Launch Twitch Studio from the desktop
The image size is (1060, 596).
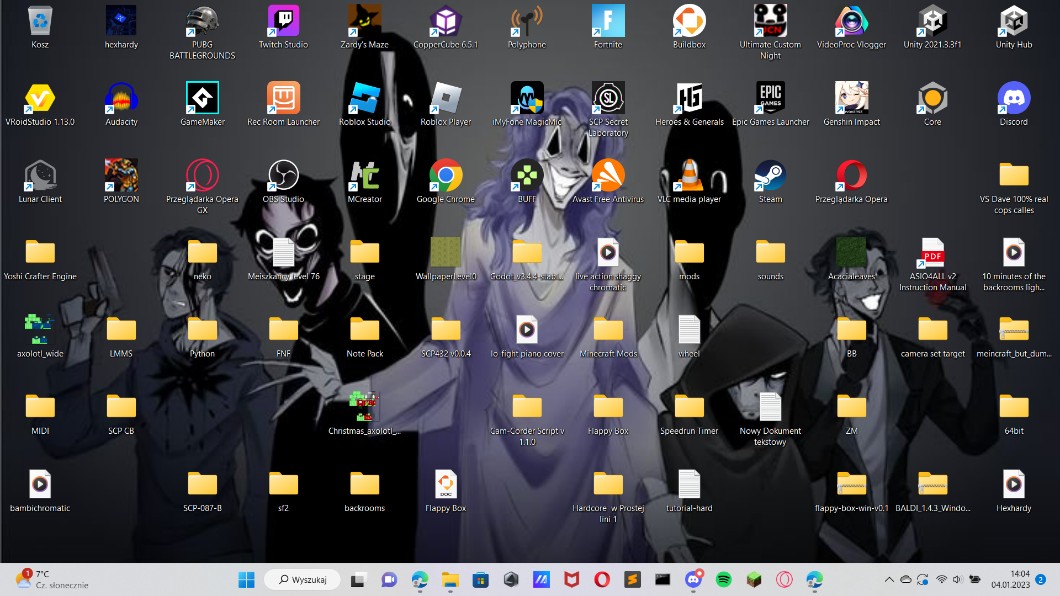283,22
